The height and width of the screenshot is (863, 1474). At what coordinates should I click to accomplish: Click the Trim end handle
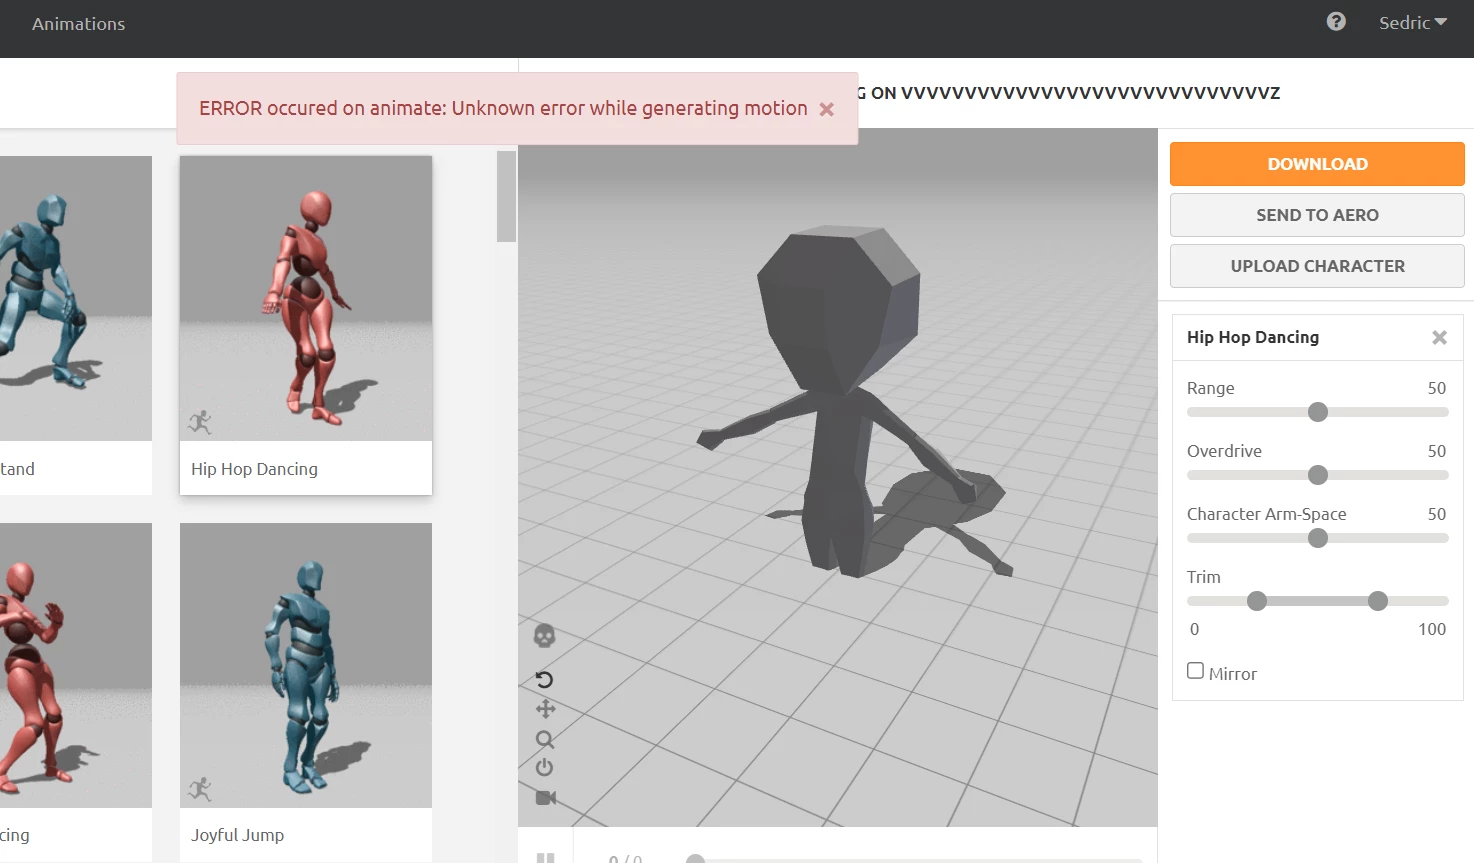coord(1378,601)
